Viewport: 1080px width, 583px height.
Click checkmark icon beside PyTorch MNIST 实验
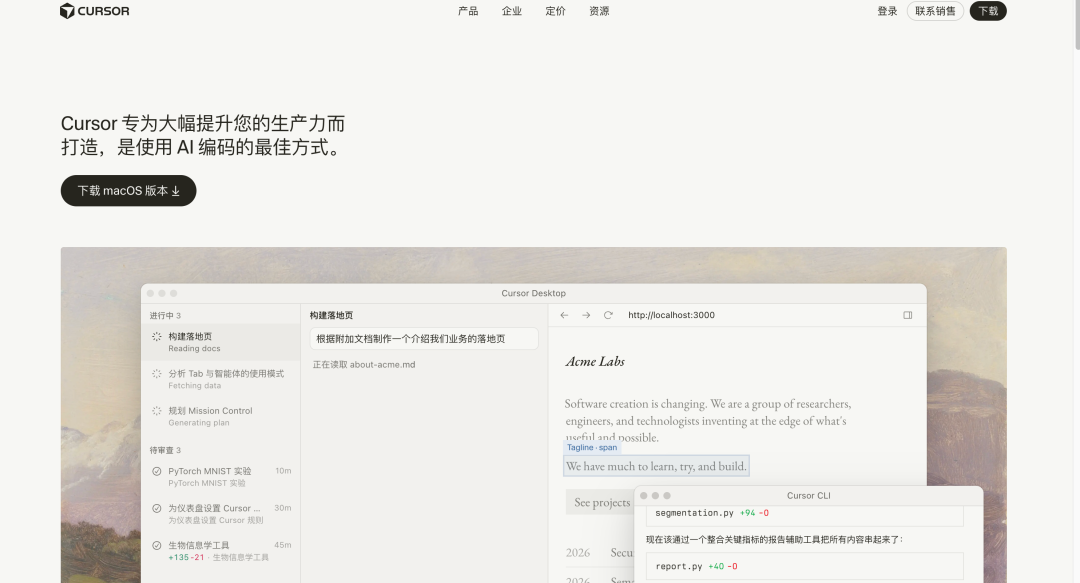pyautogui.click(x=156, y=471)
